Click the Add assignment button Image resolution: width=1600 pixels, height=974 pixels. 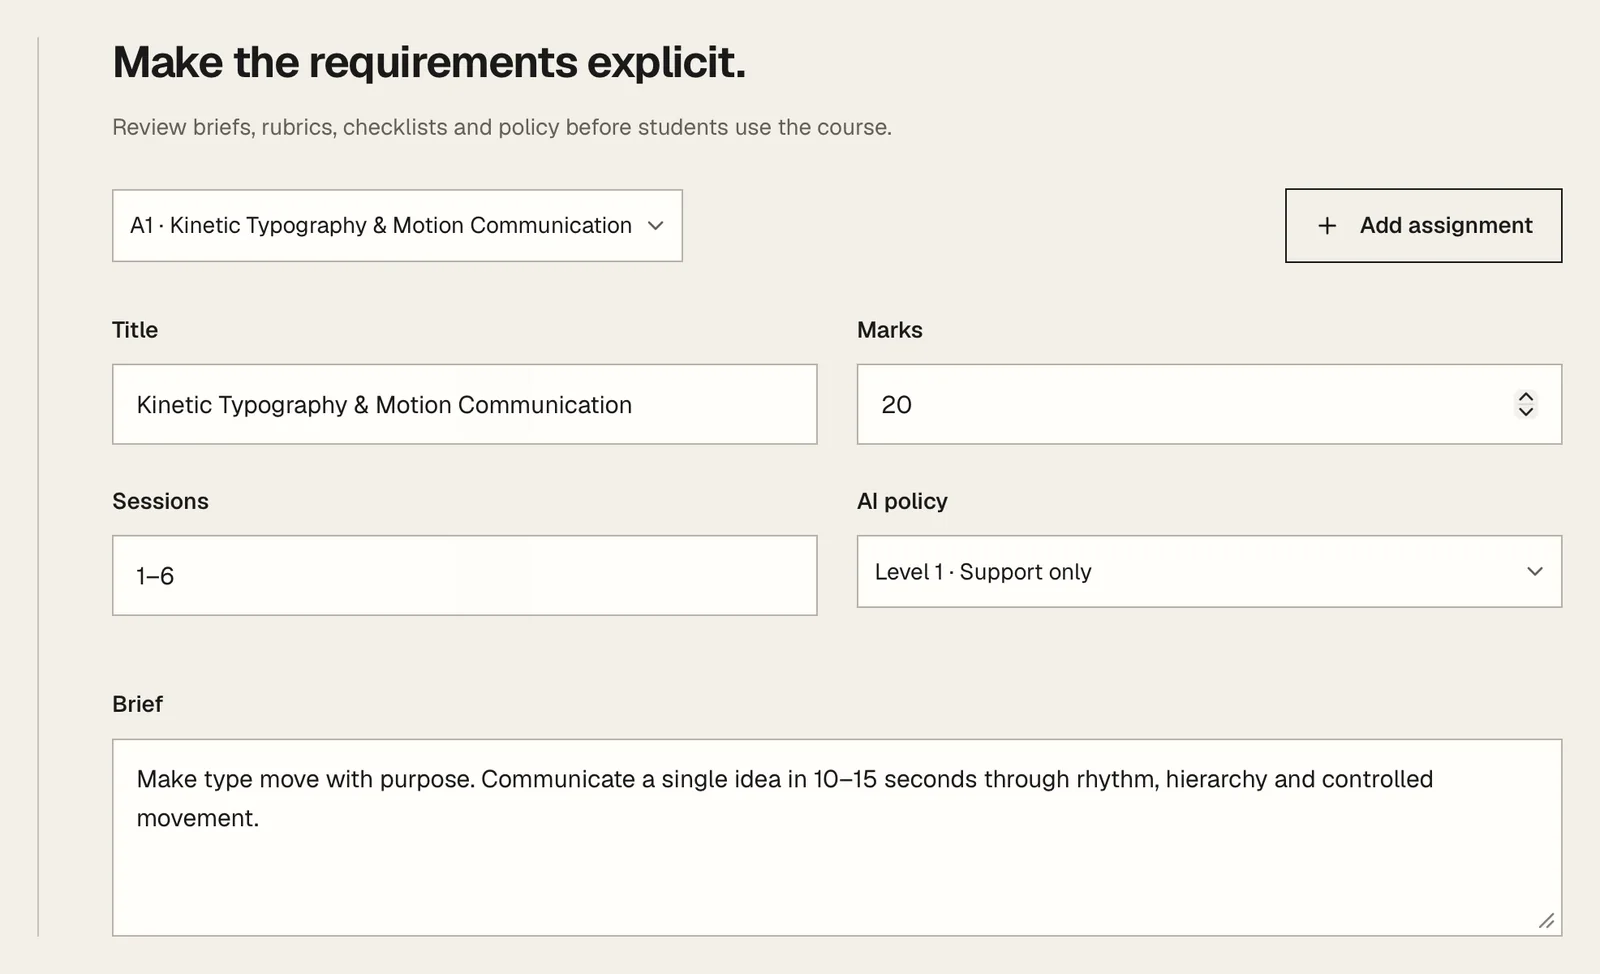[1423, 226]
